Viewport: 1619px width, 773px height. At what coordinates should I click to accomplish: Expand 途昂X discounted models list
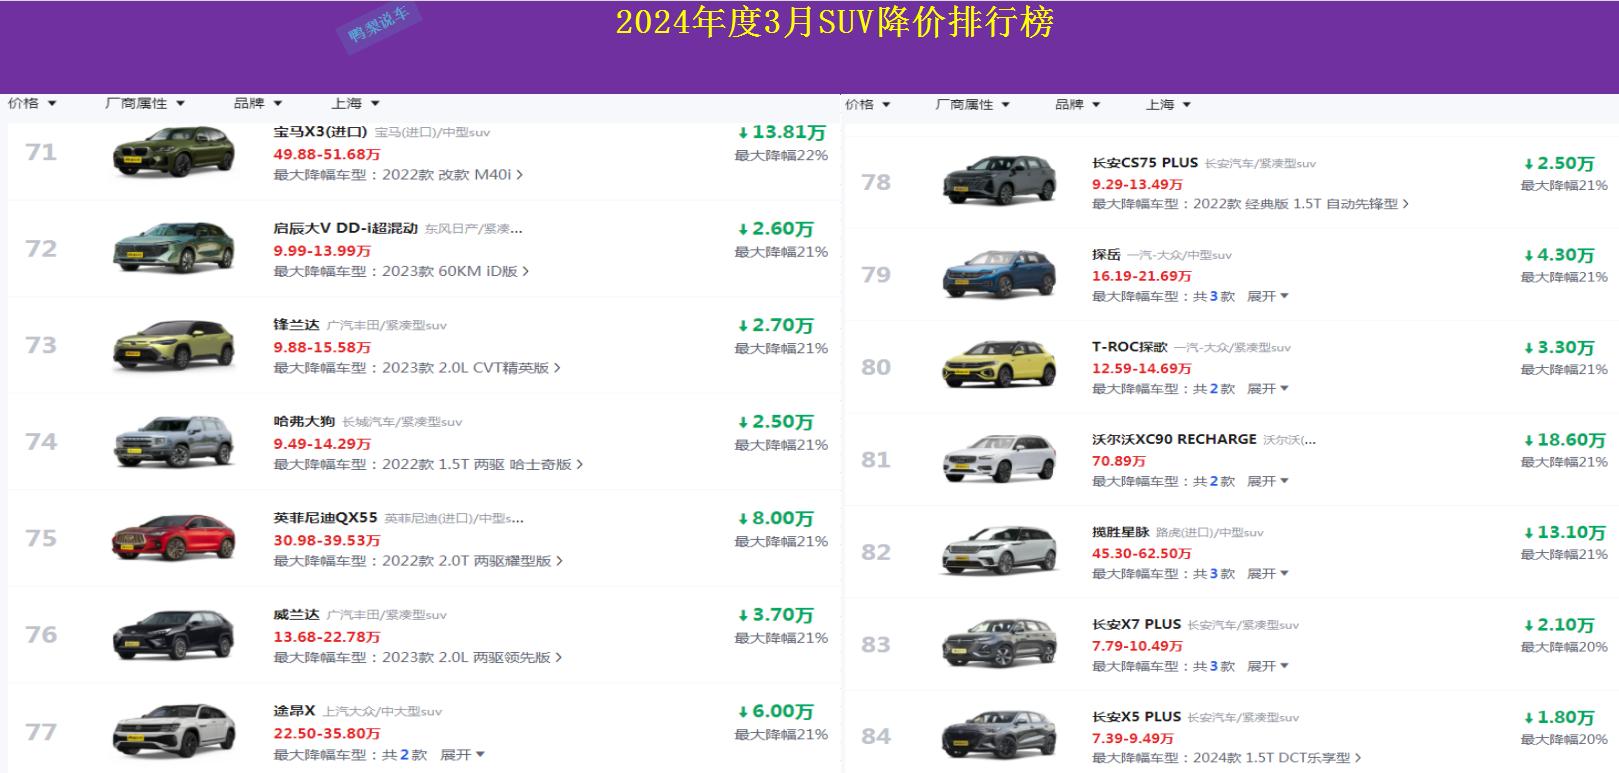coord(462,755)
